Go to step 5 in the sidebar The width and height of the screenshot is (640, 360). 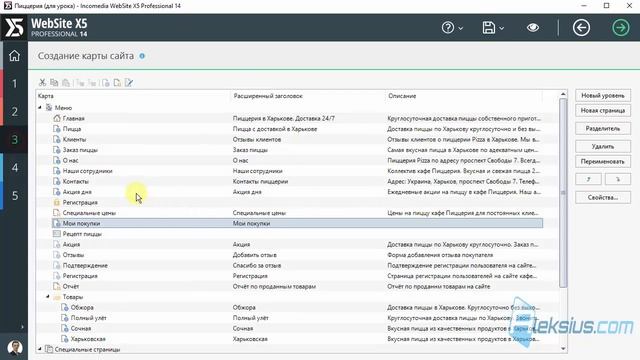(x=15, y=196)
